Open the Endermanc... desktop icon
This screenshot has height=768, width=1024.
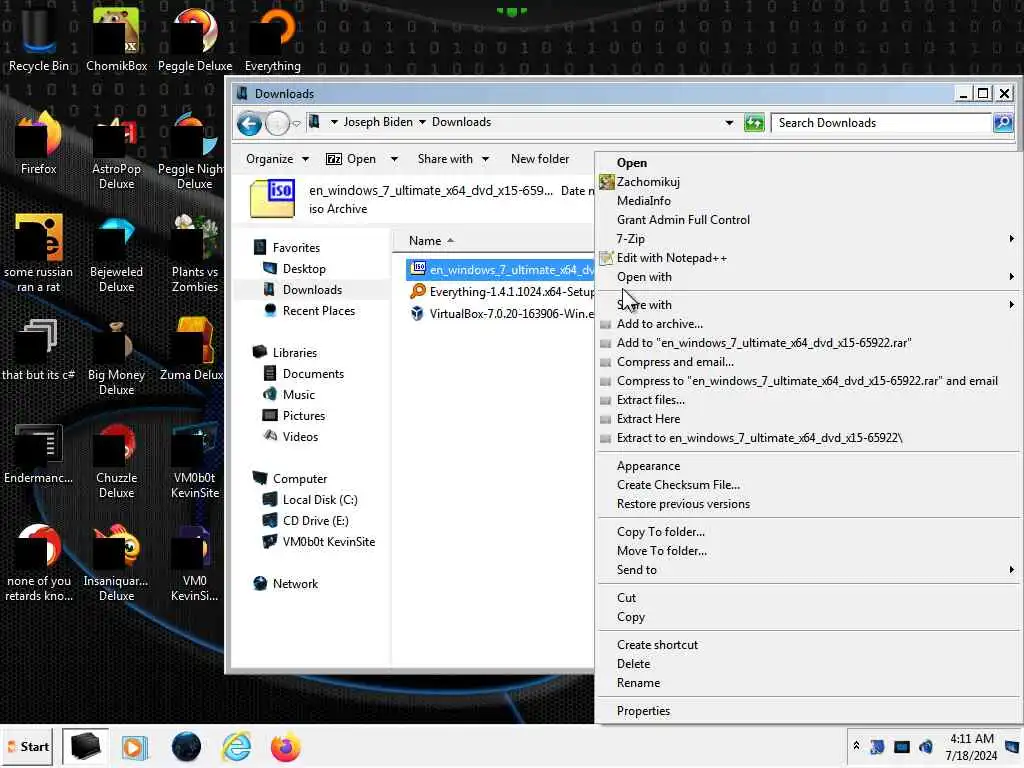coord(39,455)
